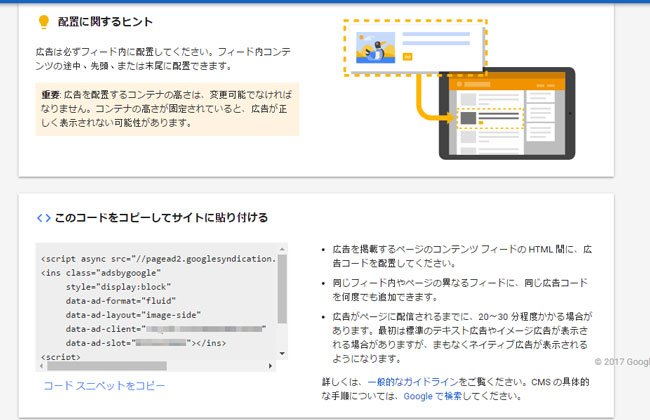Click the このコードをコピーしてサイトに貼り付ける heading
Screen dimensions: 650x420
click(161, 218)
